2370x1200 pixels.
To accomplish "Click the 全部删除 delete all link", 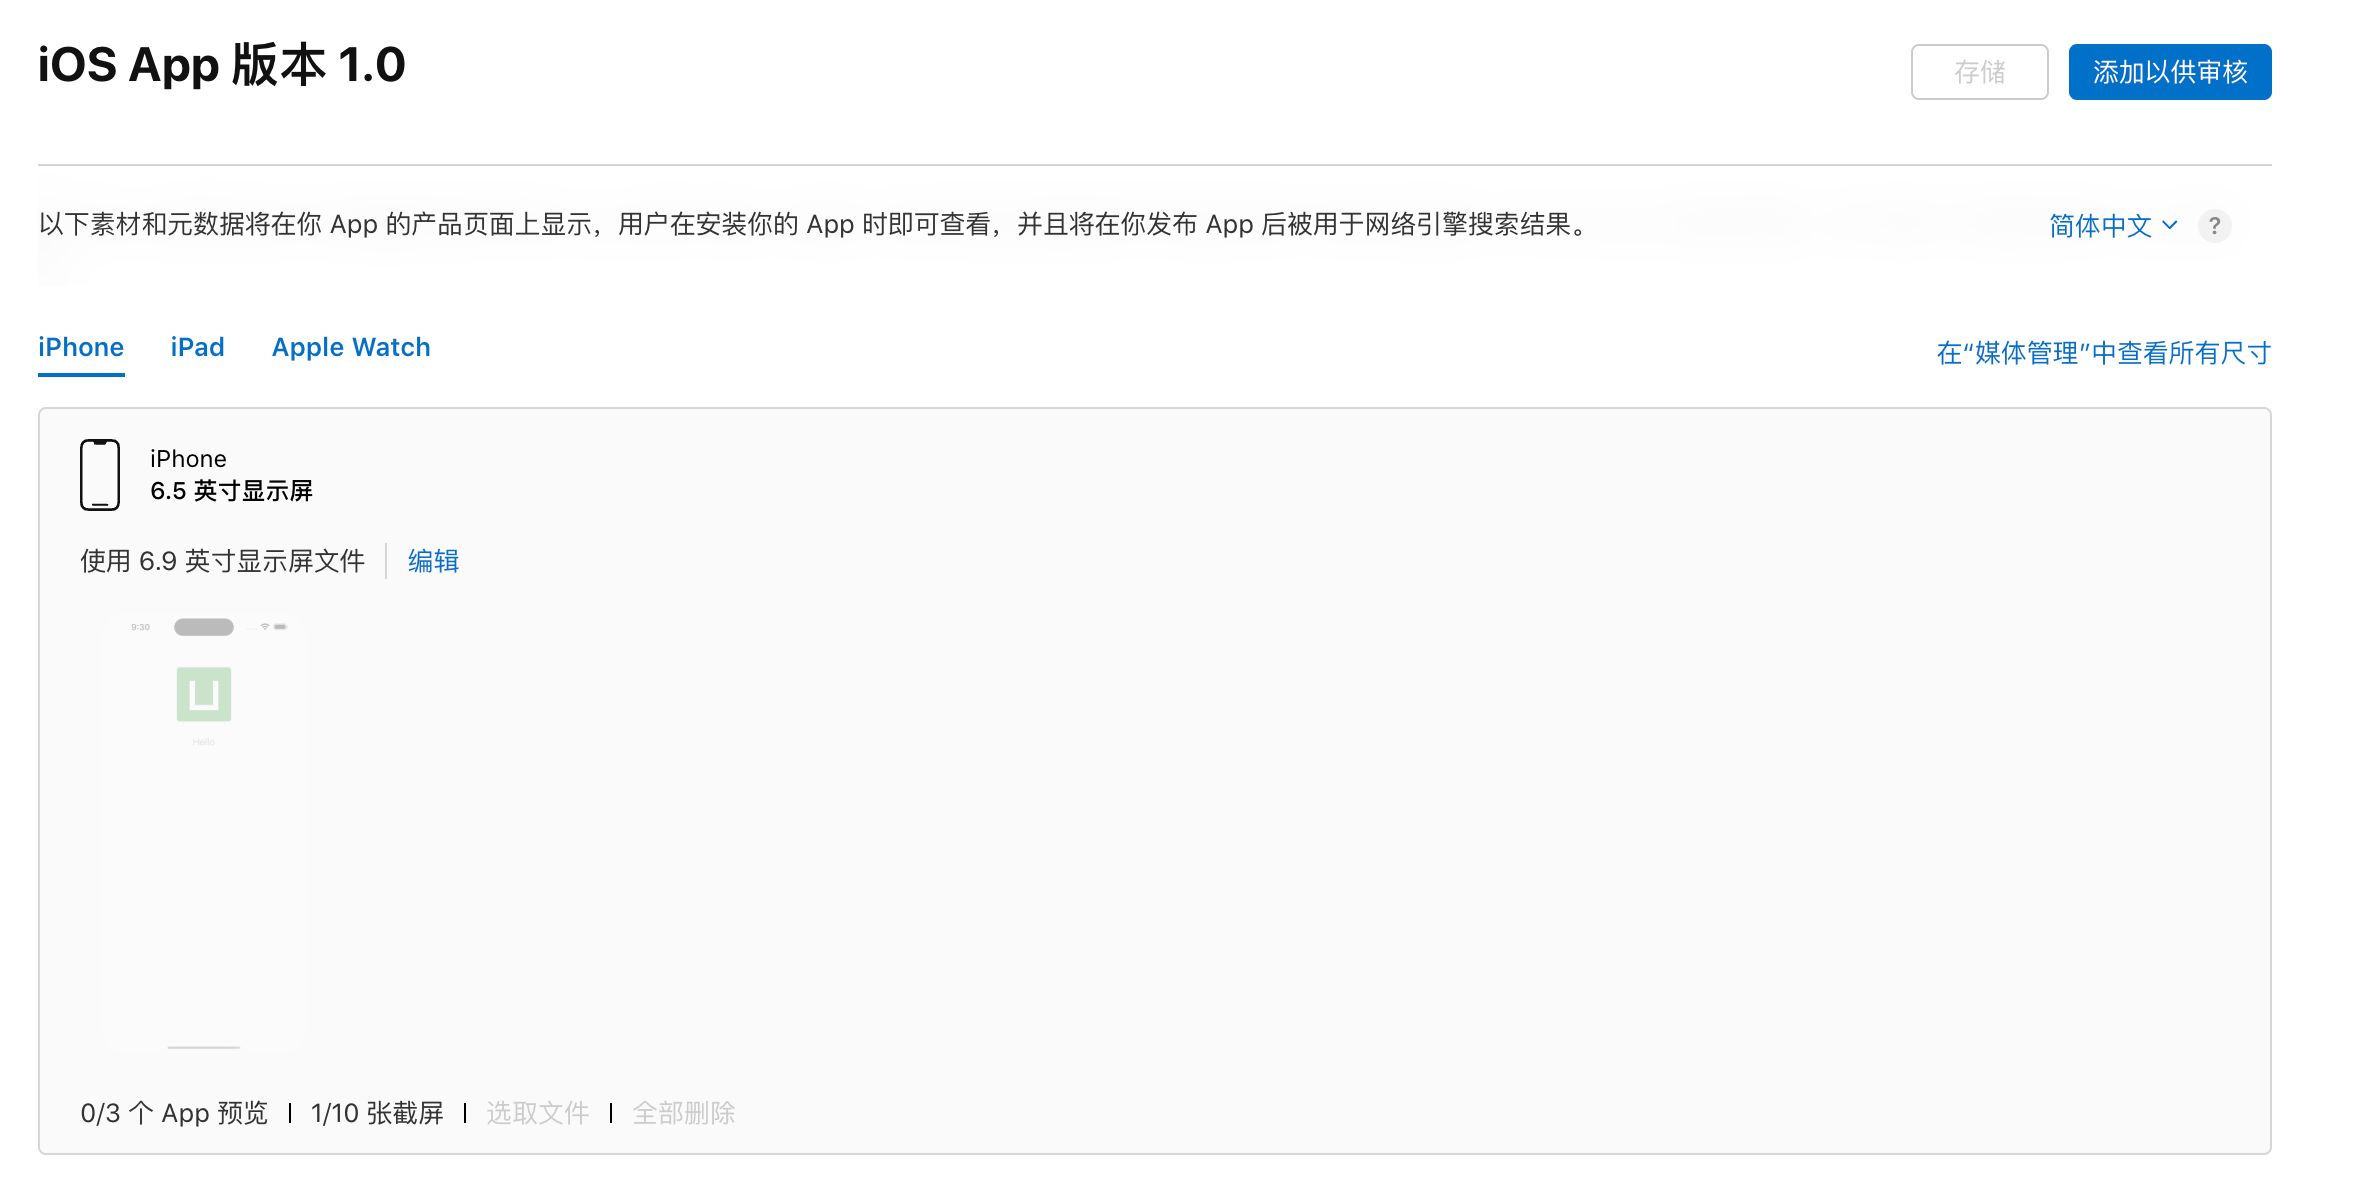I will (x=684, y=1113).
